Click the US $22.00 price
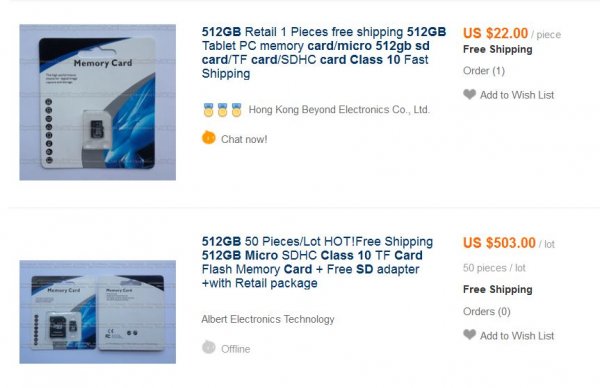This screenshot has width=600, height=388. tap(496, 33)
